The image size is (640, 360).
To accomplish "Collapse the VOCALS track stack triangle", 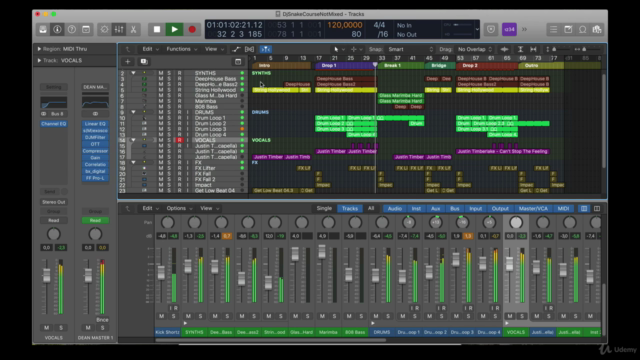I will tap(133, 140).
